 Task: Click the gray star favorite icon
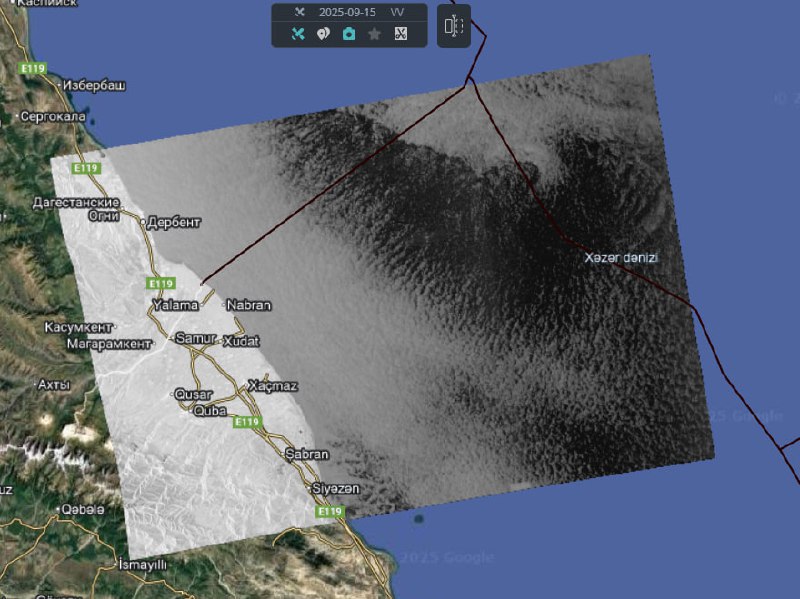click(x=374, y=34)
